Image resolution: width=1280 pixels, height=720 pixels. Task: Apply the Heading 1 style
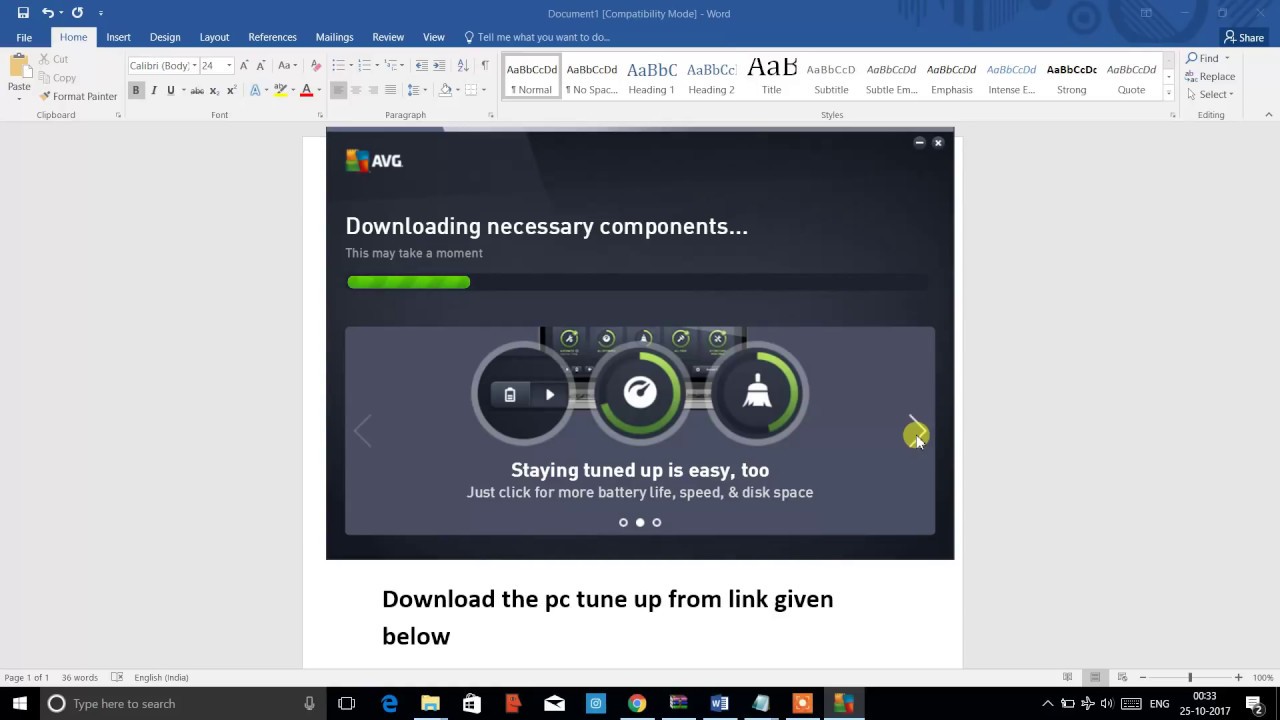coord(651,78)
